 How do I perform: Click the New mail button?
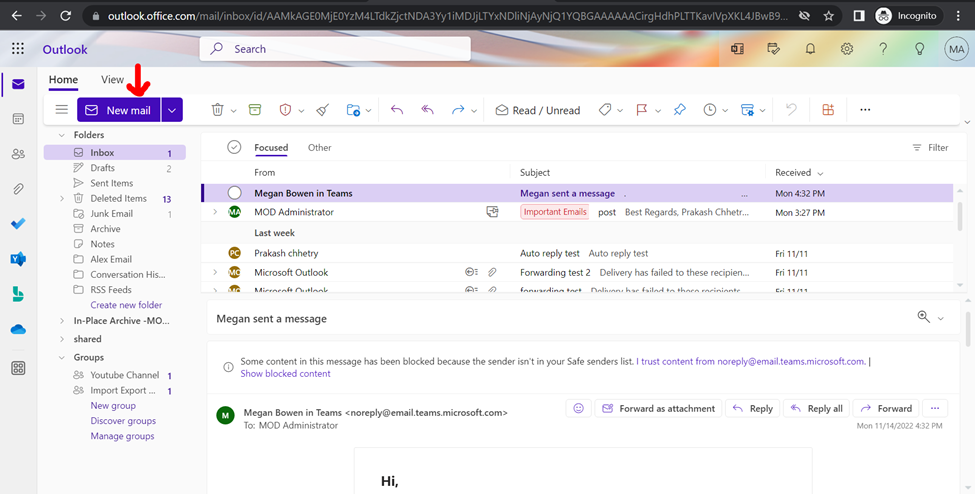[x=119, y=110]
